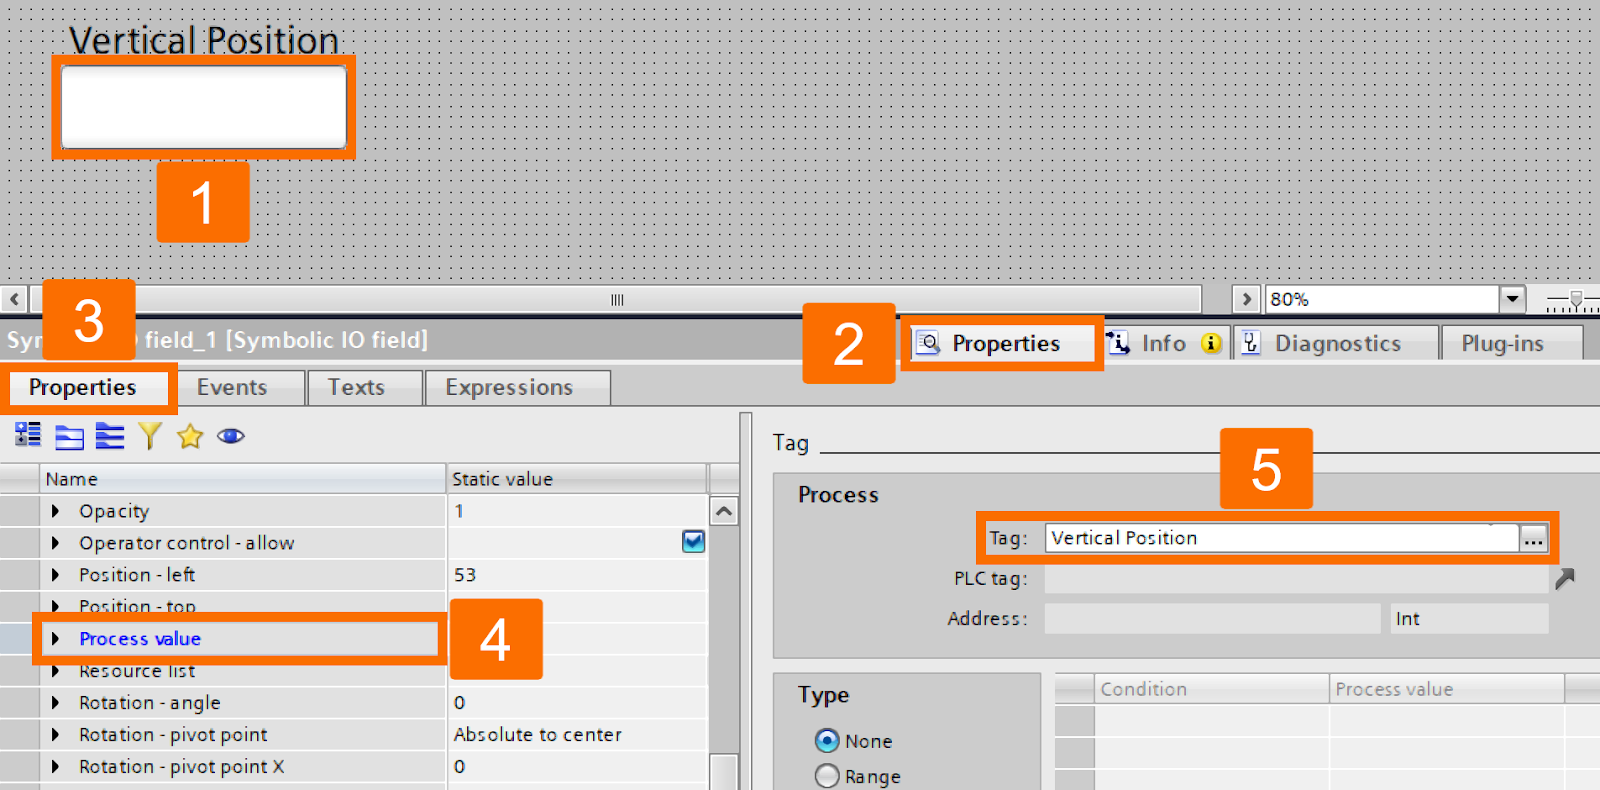
Task: Click the scroll left arrow button
Action: coord(14,299)
